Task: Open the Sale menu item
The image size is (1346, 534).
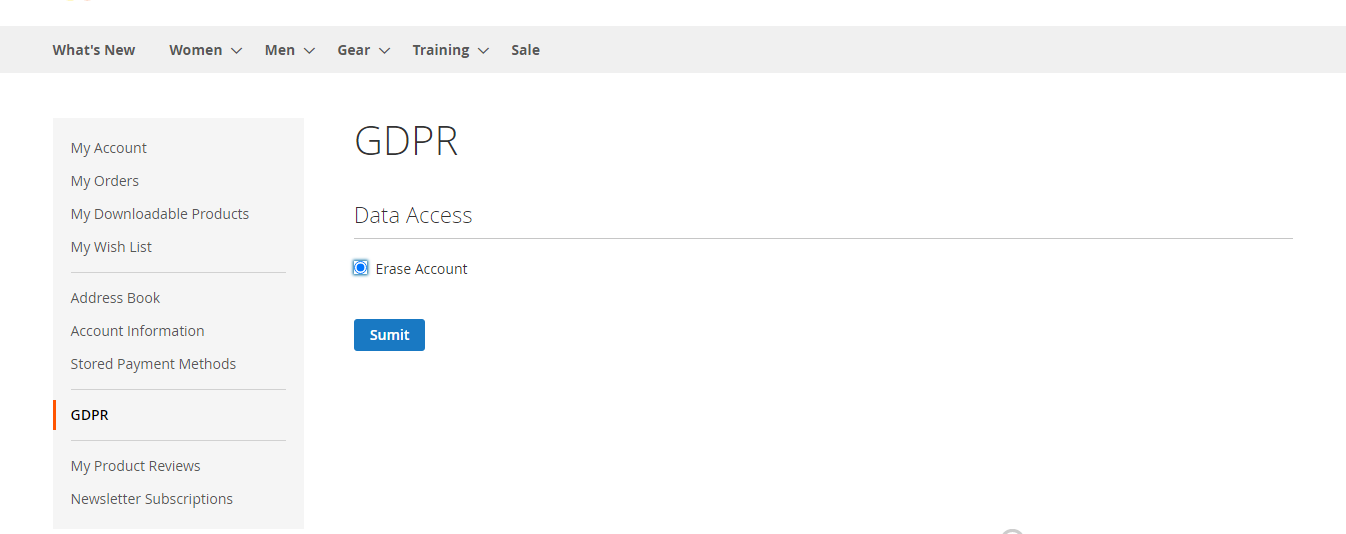Action: (525, 50)
